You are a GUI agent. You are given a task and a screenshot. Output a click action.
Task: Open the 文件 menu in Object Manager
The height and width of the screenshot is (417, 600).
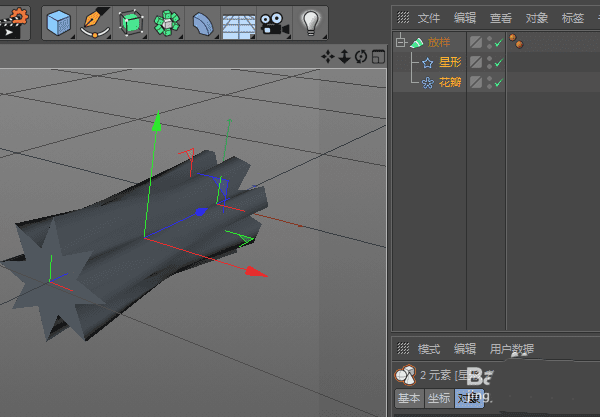pyautogui.click(x=428, y=18)
